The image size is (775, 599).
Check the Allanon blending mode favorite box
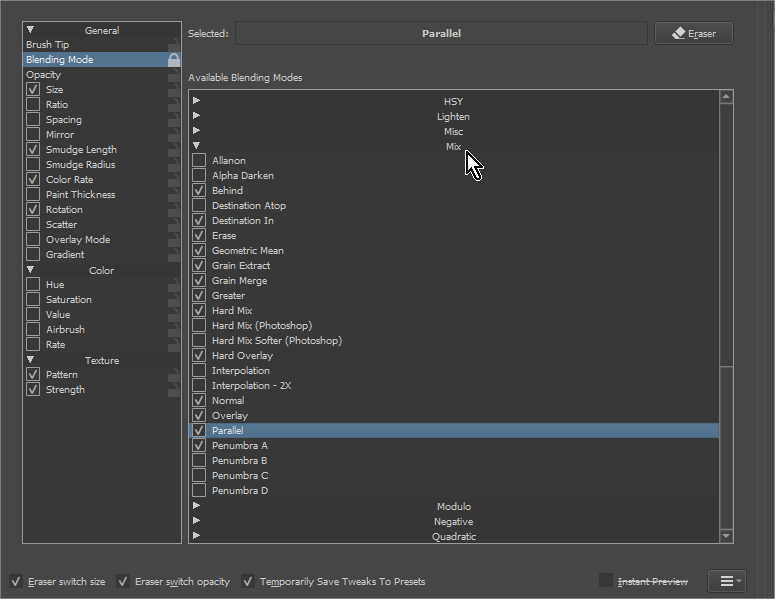(199, 160)
